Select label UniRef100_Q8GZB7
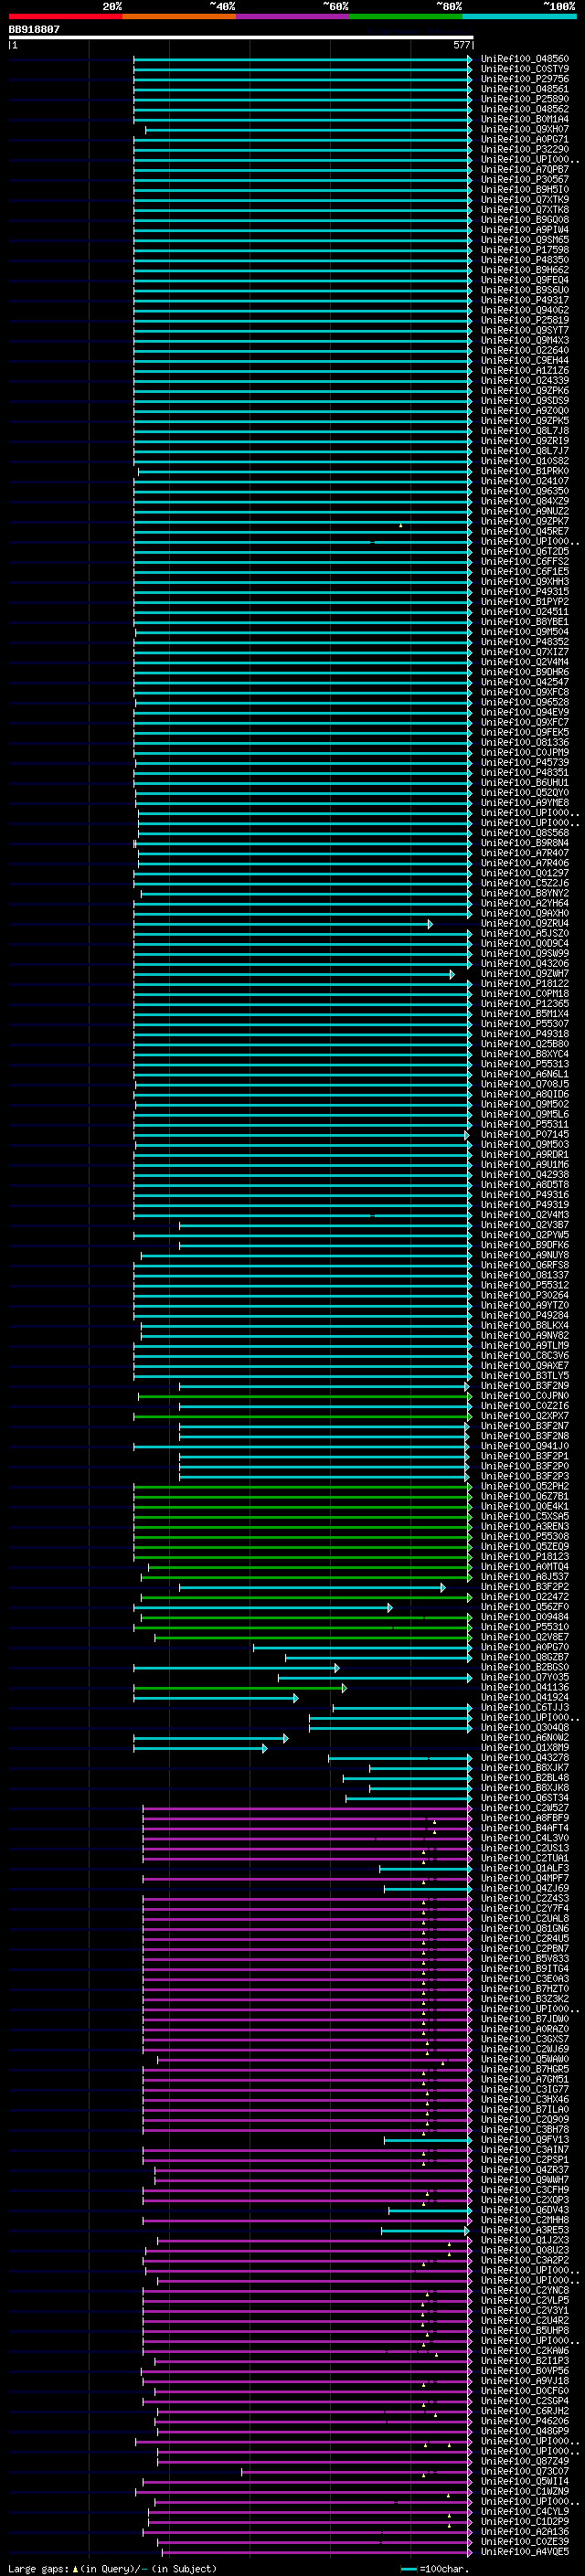 click(525, 1657)
